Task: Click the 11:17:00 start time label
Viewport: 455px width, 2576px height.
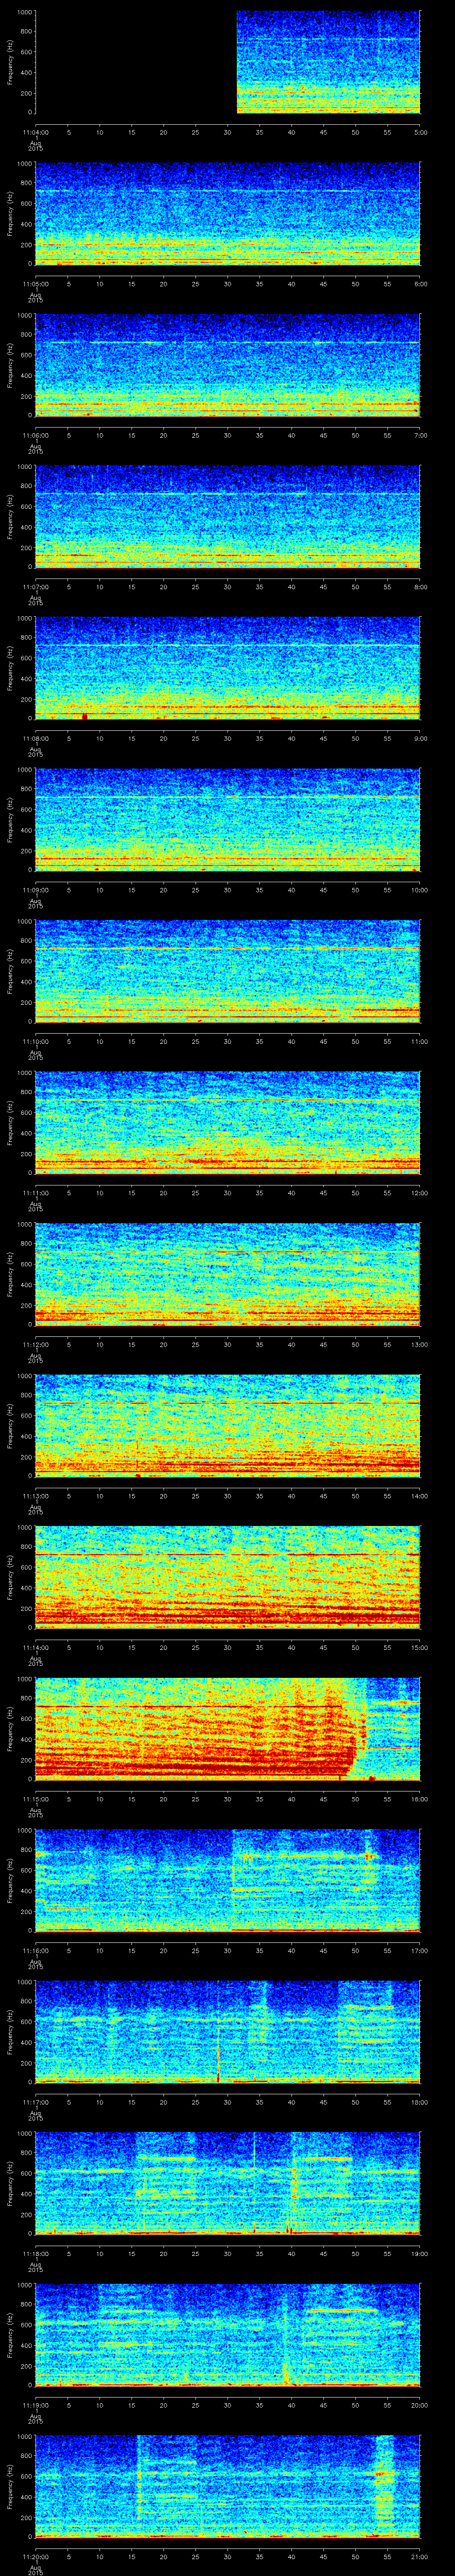Action: (x=35, y=2102)
